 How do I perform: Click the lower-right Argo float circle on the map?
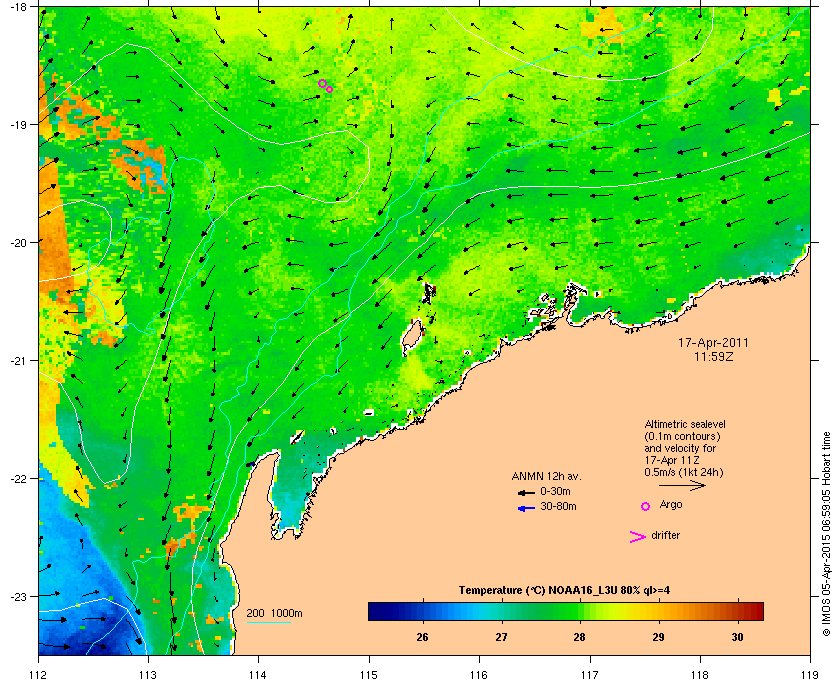[329, 89]
